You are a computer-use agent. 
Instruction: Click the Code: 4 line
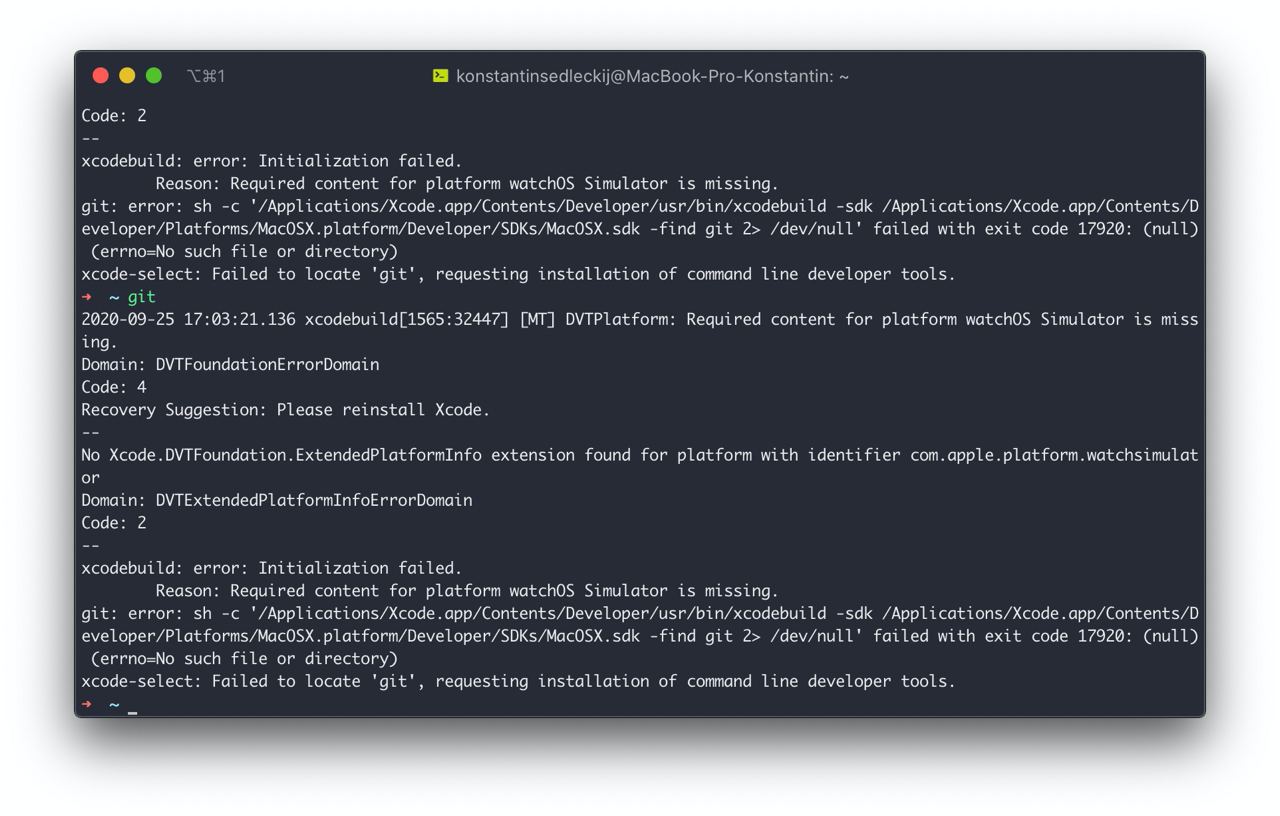[114, 387]
